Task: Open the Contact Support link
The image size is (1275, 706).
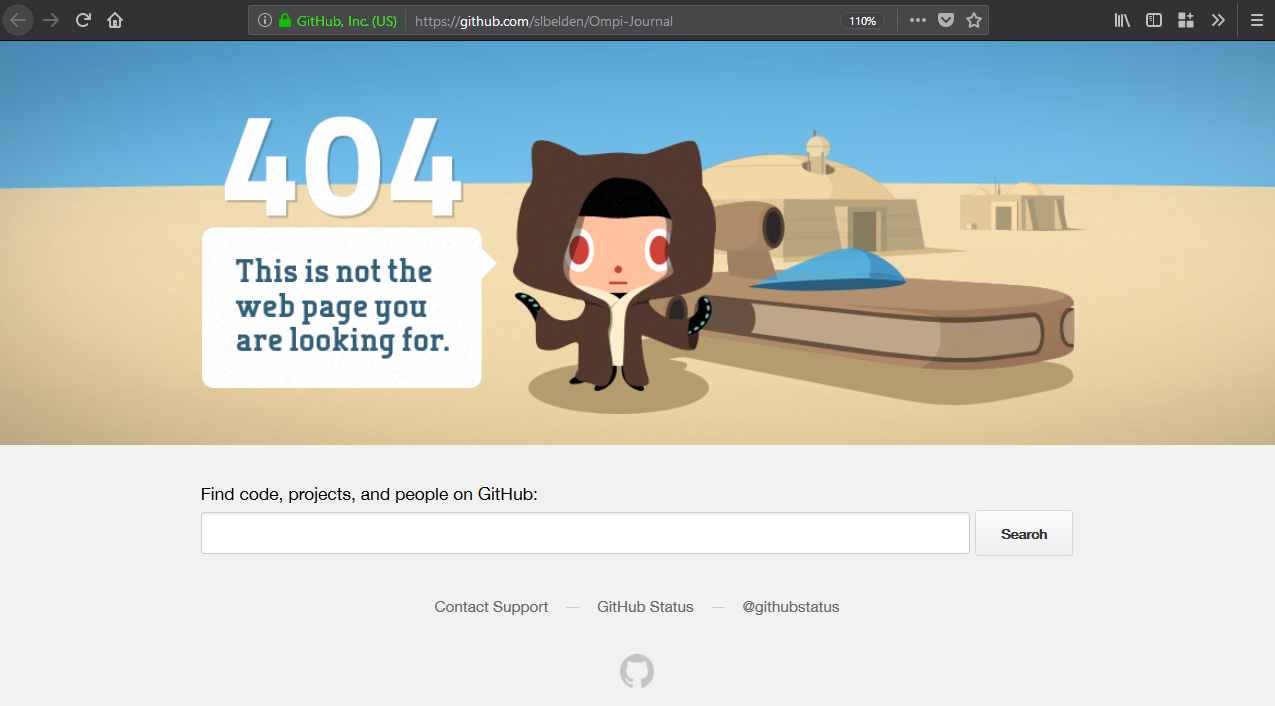Action: [x=491, y=607]
